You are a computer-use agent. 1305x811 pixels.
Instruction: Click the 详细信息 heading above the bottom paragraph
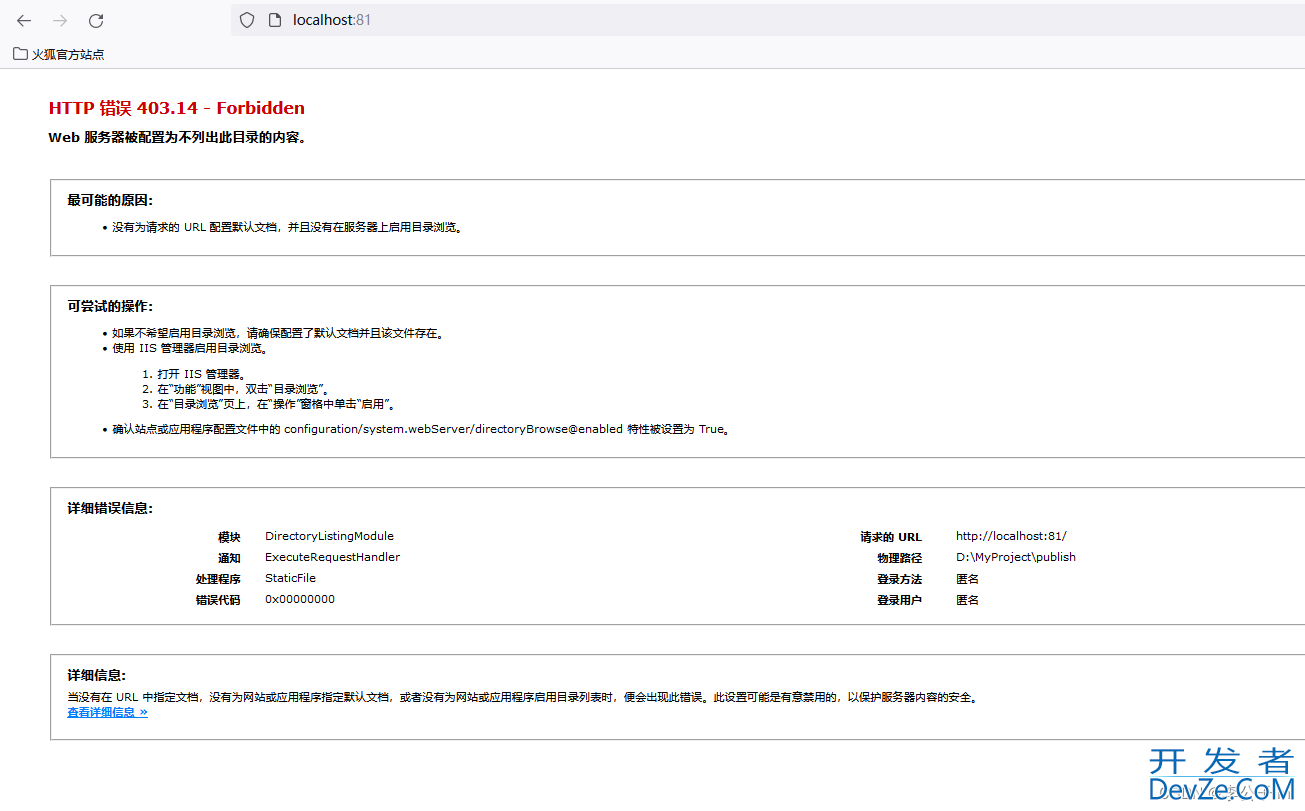[97, 676]
